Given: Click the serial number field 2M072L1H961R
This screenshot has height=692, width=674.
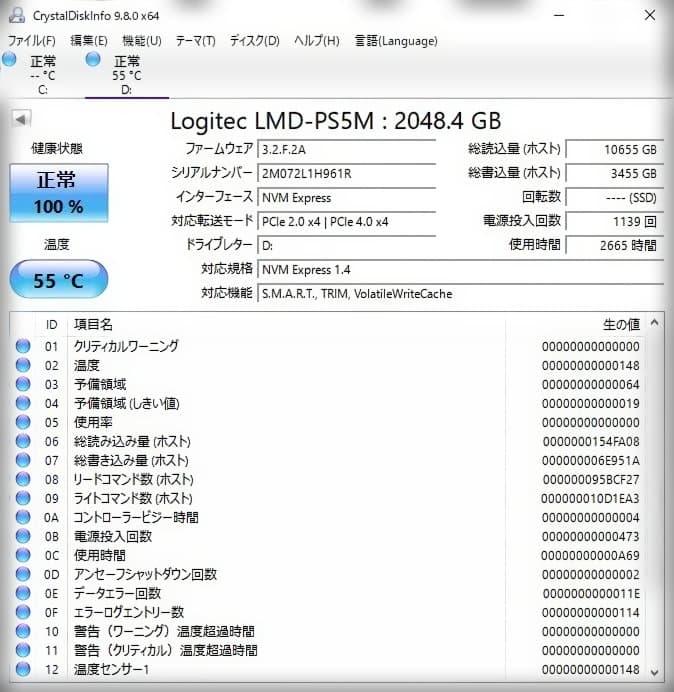Looking at the screenshot, I should pyautogui.click(x=346, y=173).
